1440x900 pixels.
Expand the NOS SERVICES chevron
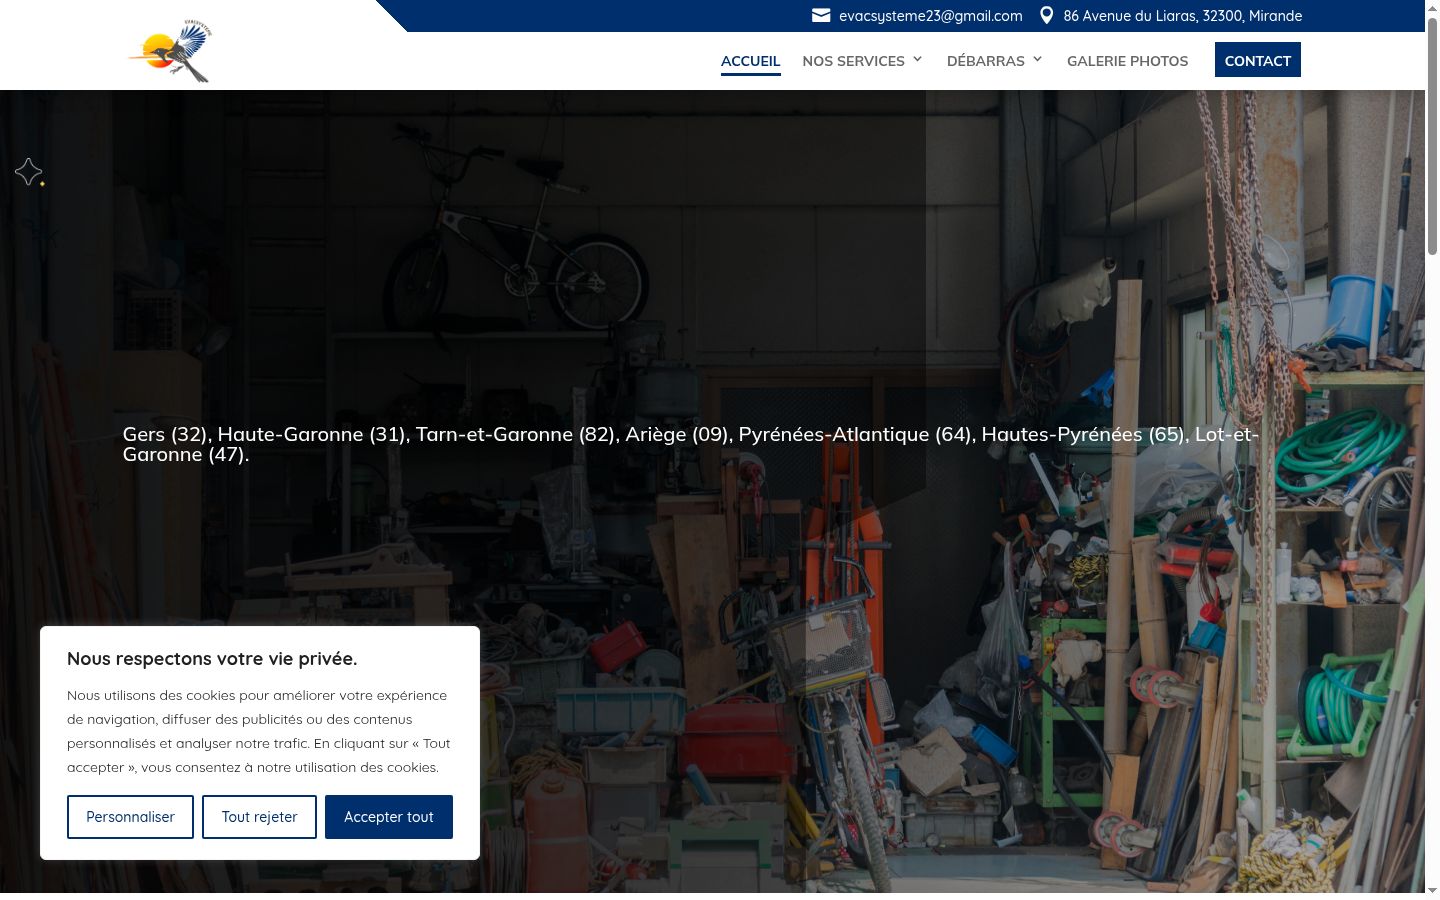pyautogui.click(x=917, y=59)
